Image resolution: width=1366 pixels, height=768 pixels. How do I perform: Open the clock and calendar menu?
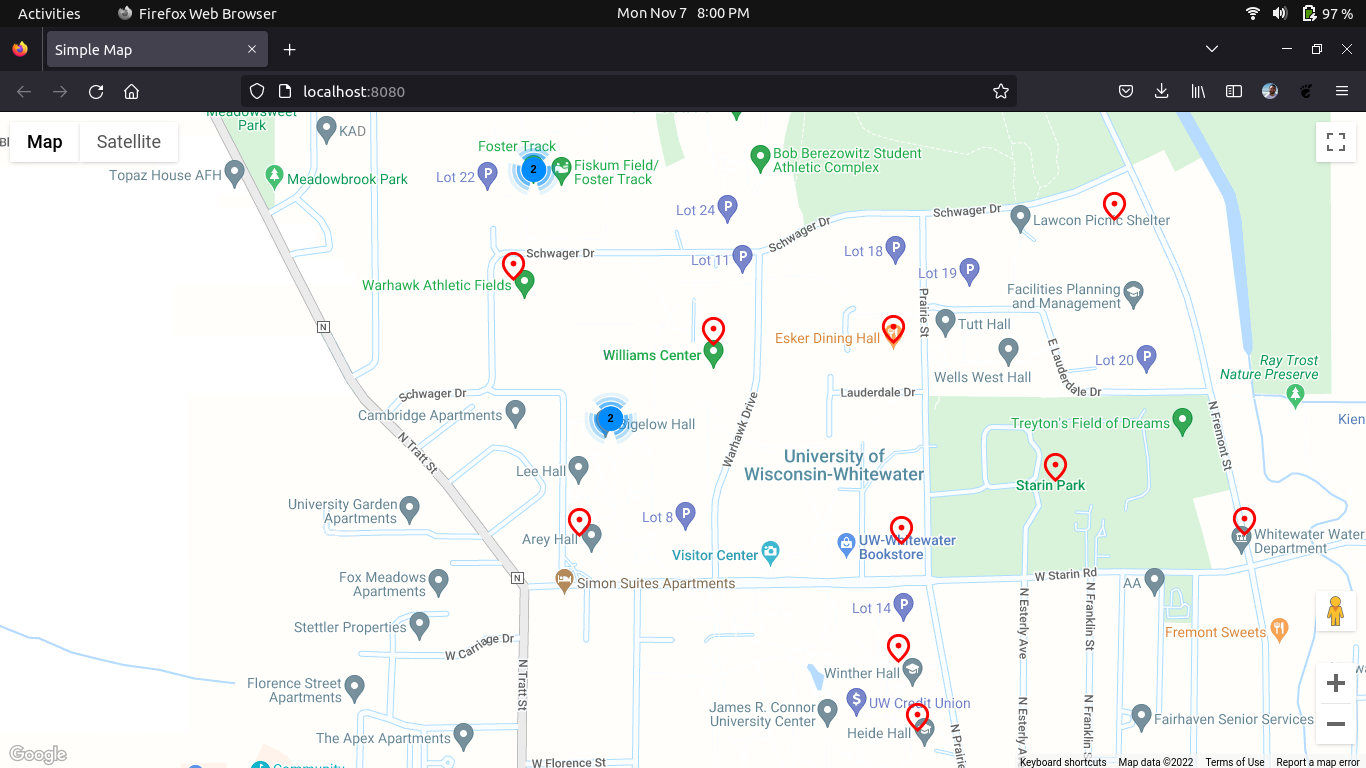pyautogui.click(x=683, y=13)
